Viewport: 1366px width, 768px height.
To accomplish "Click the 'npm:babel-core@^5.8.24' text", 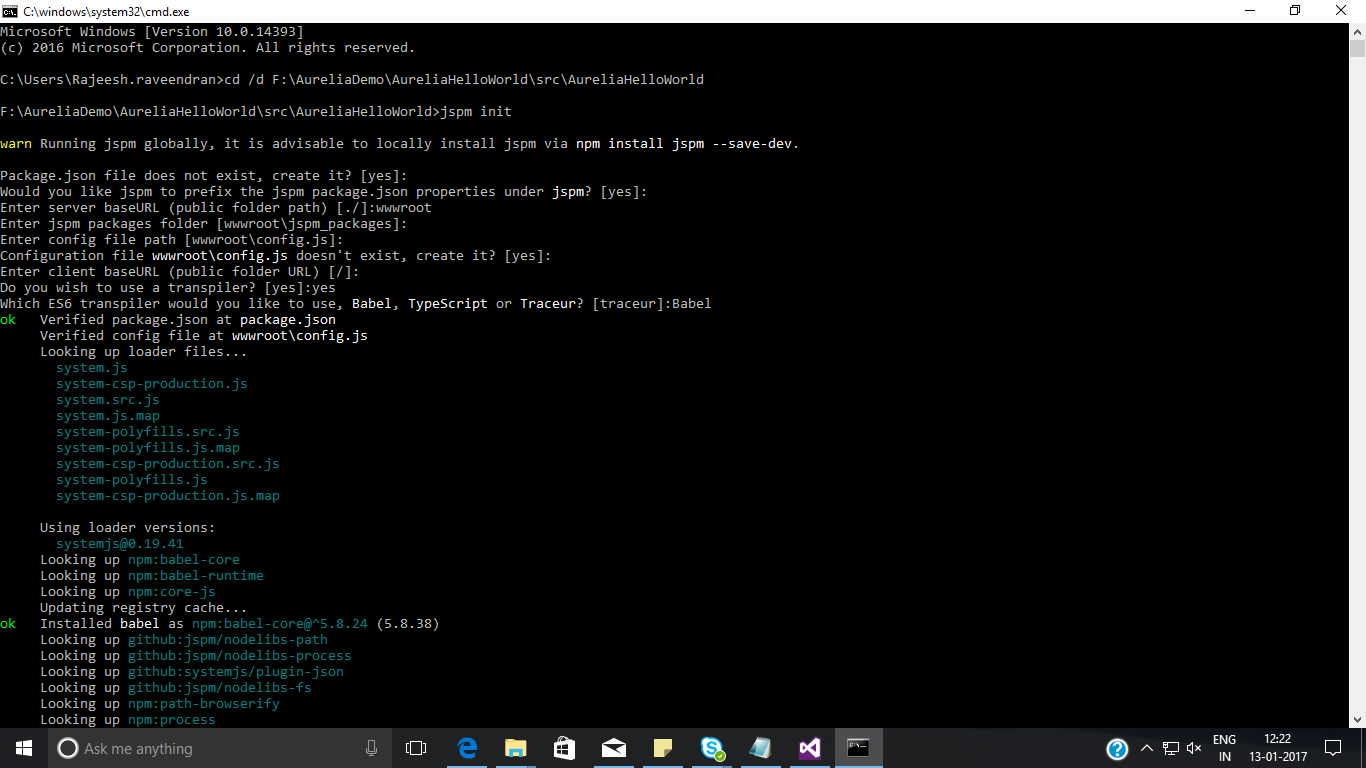I will click(280, 623).
